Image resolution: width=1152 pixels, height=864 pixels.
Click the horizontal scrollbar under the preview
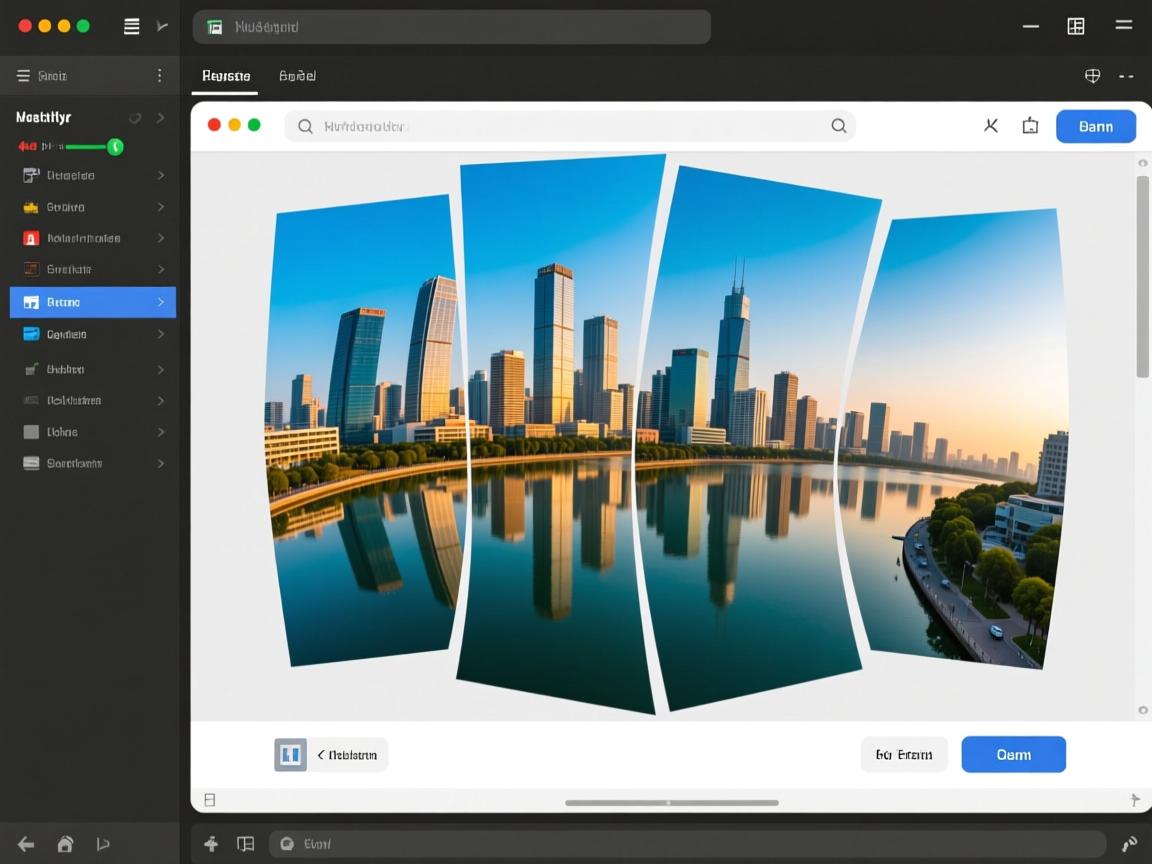point(671,802)
